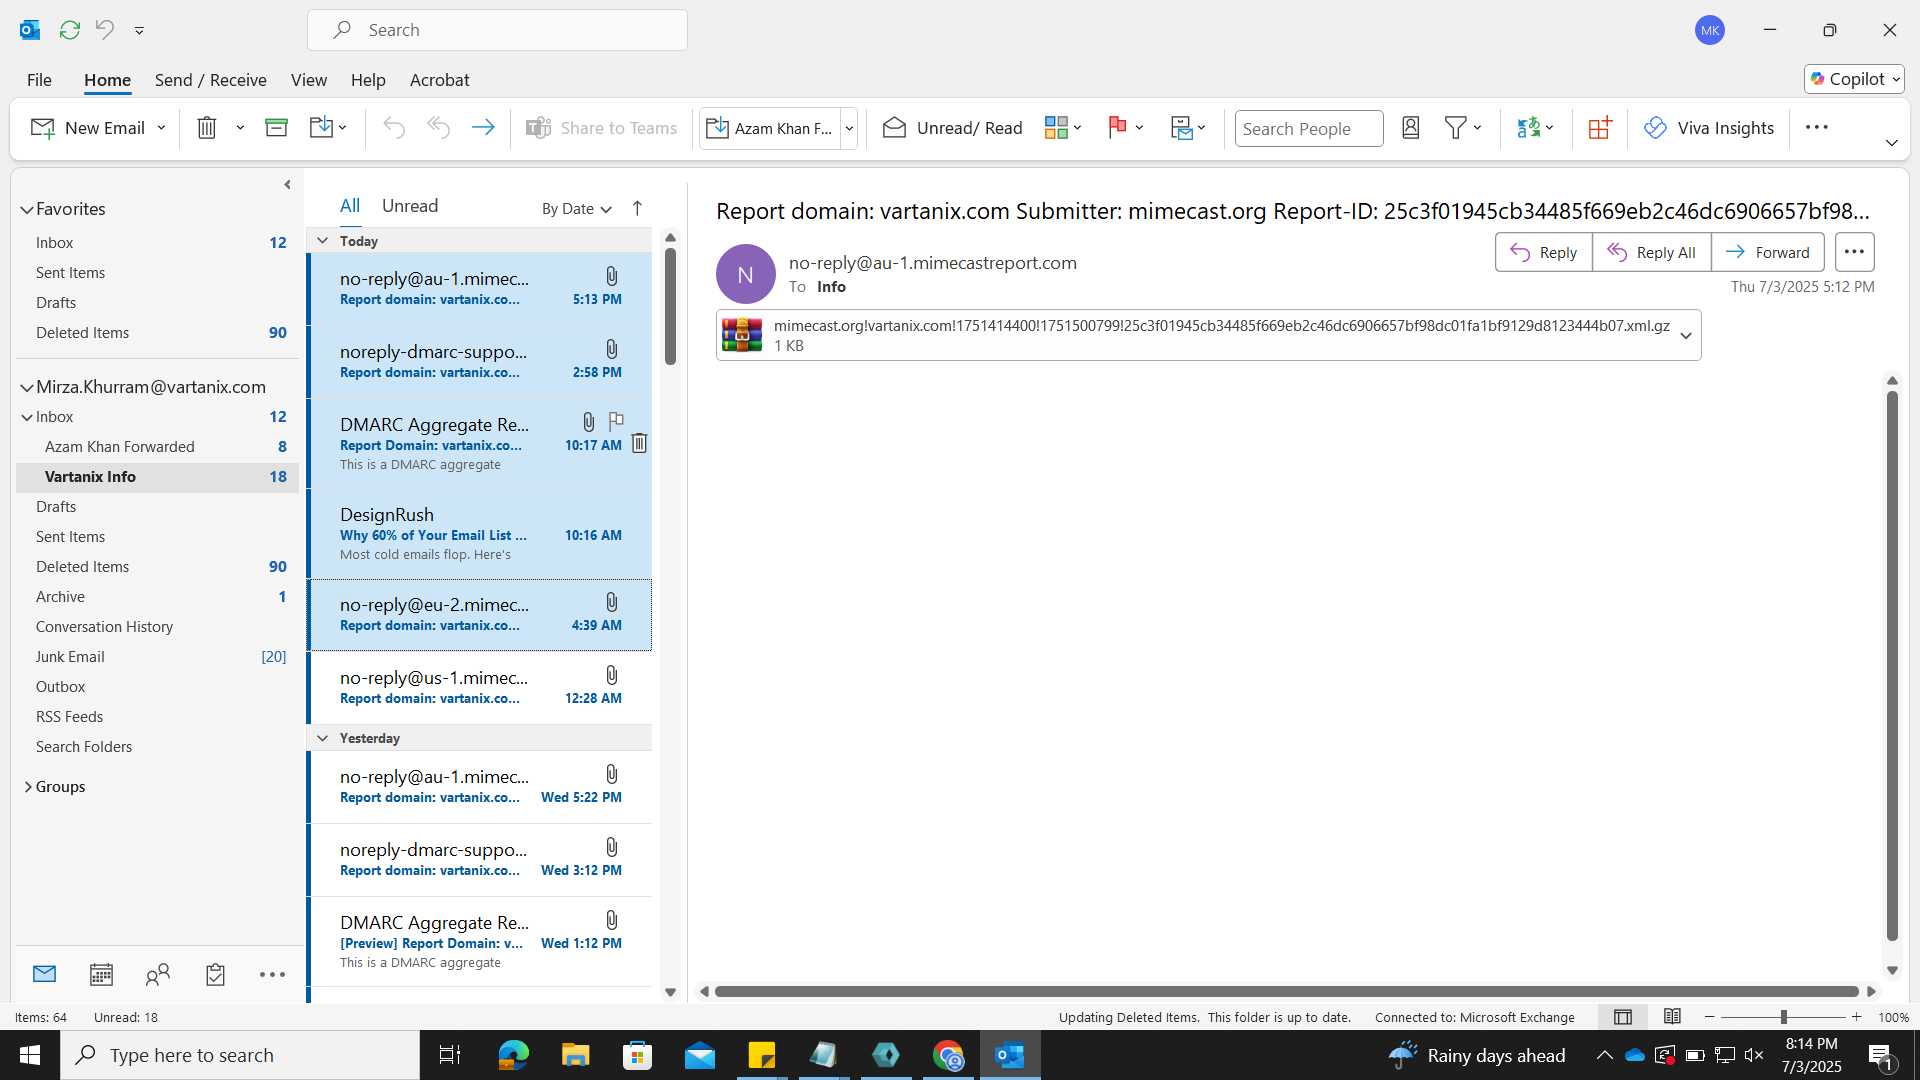Open the ribbon overflow ellipsis menu

[1817, 127]
